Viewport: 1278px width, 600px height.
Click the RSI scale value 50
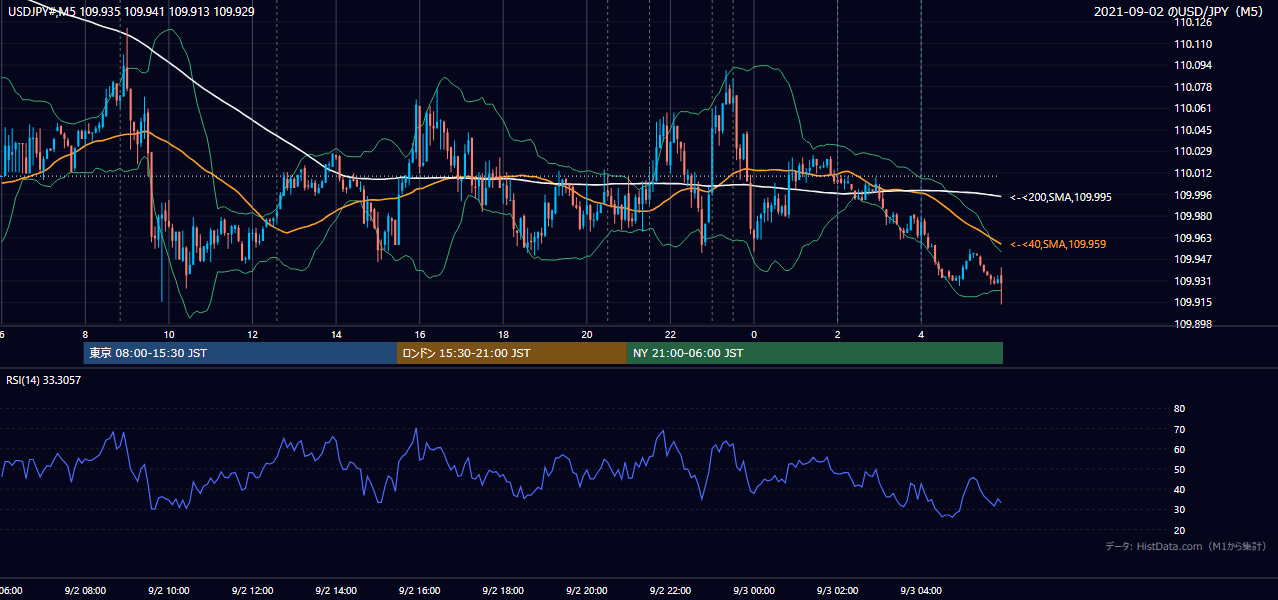[1179, 469]
